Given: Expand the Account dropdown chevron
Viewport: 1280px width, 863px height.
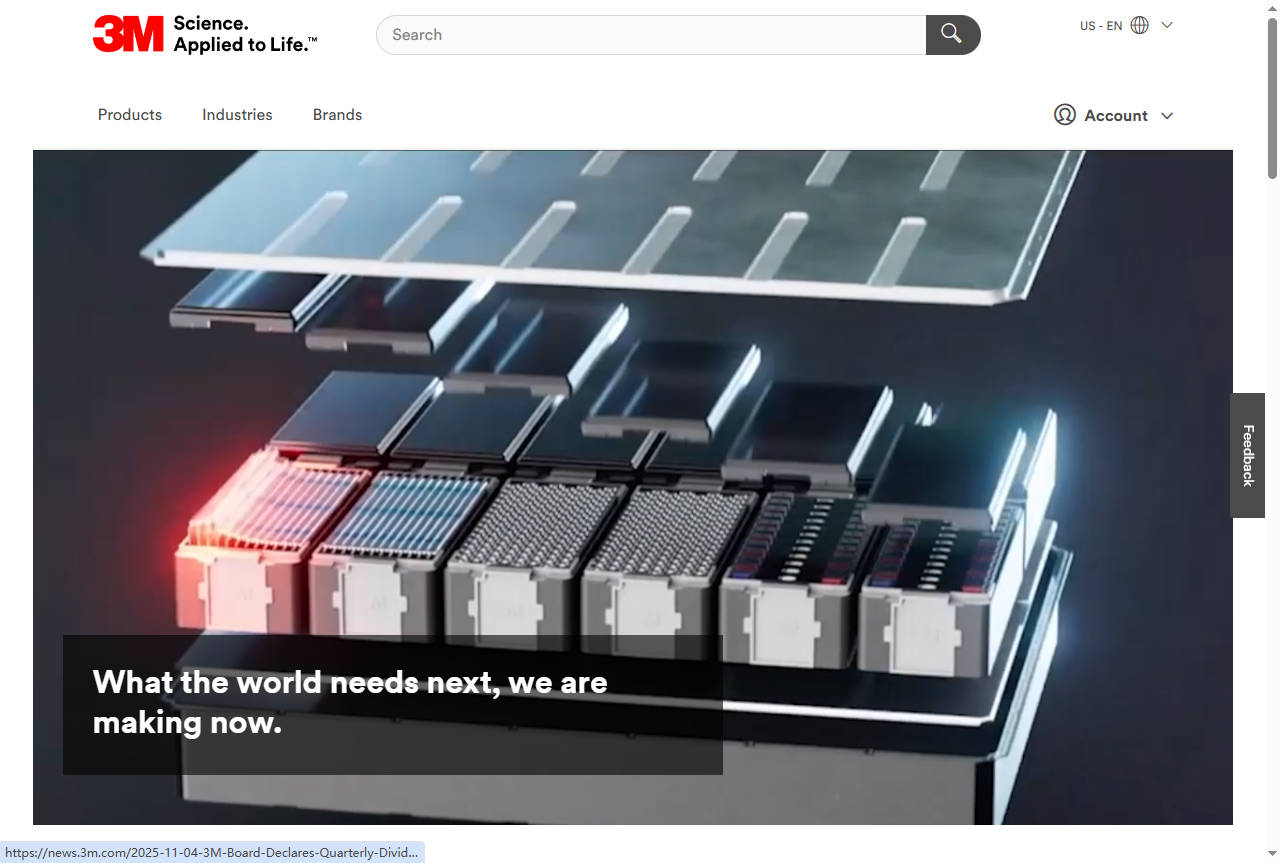Looking at the screenshot, I should pos(1166,116).
